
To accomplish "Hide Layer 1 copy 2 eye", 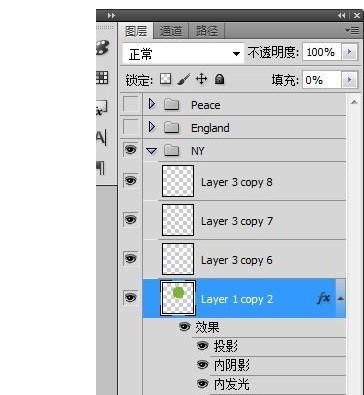I will point(131,297).
